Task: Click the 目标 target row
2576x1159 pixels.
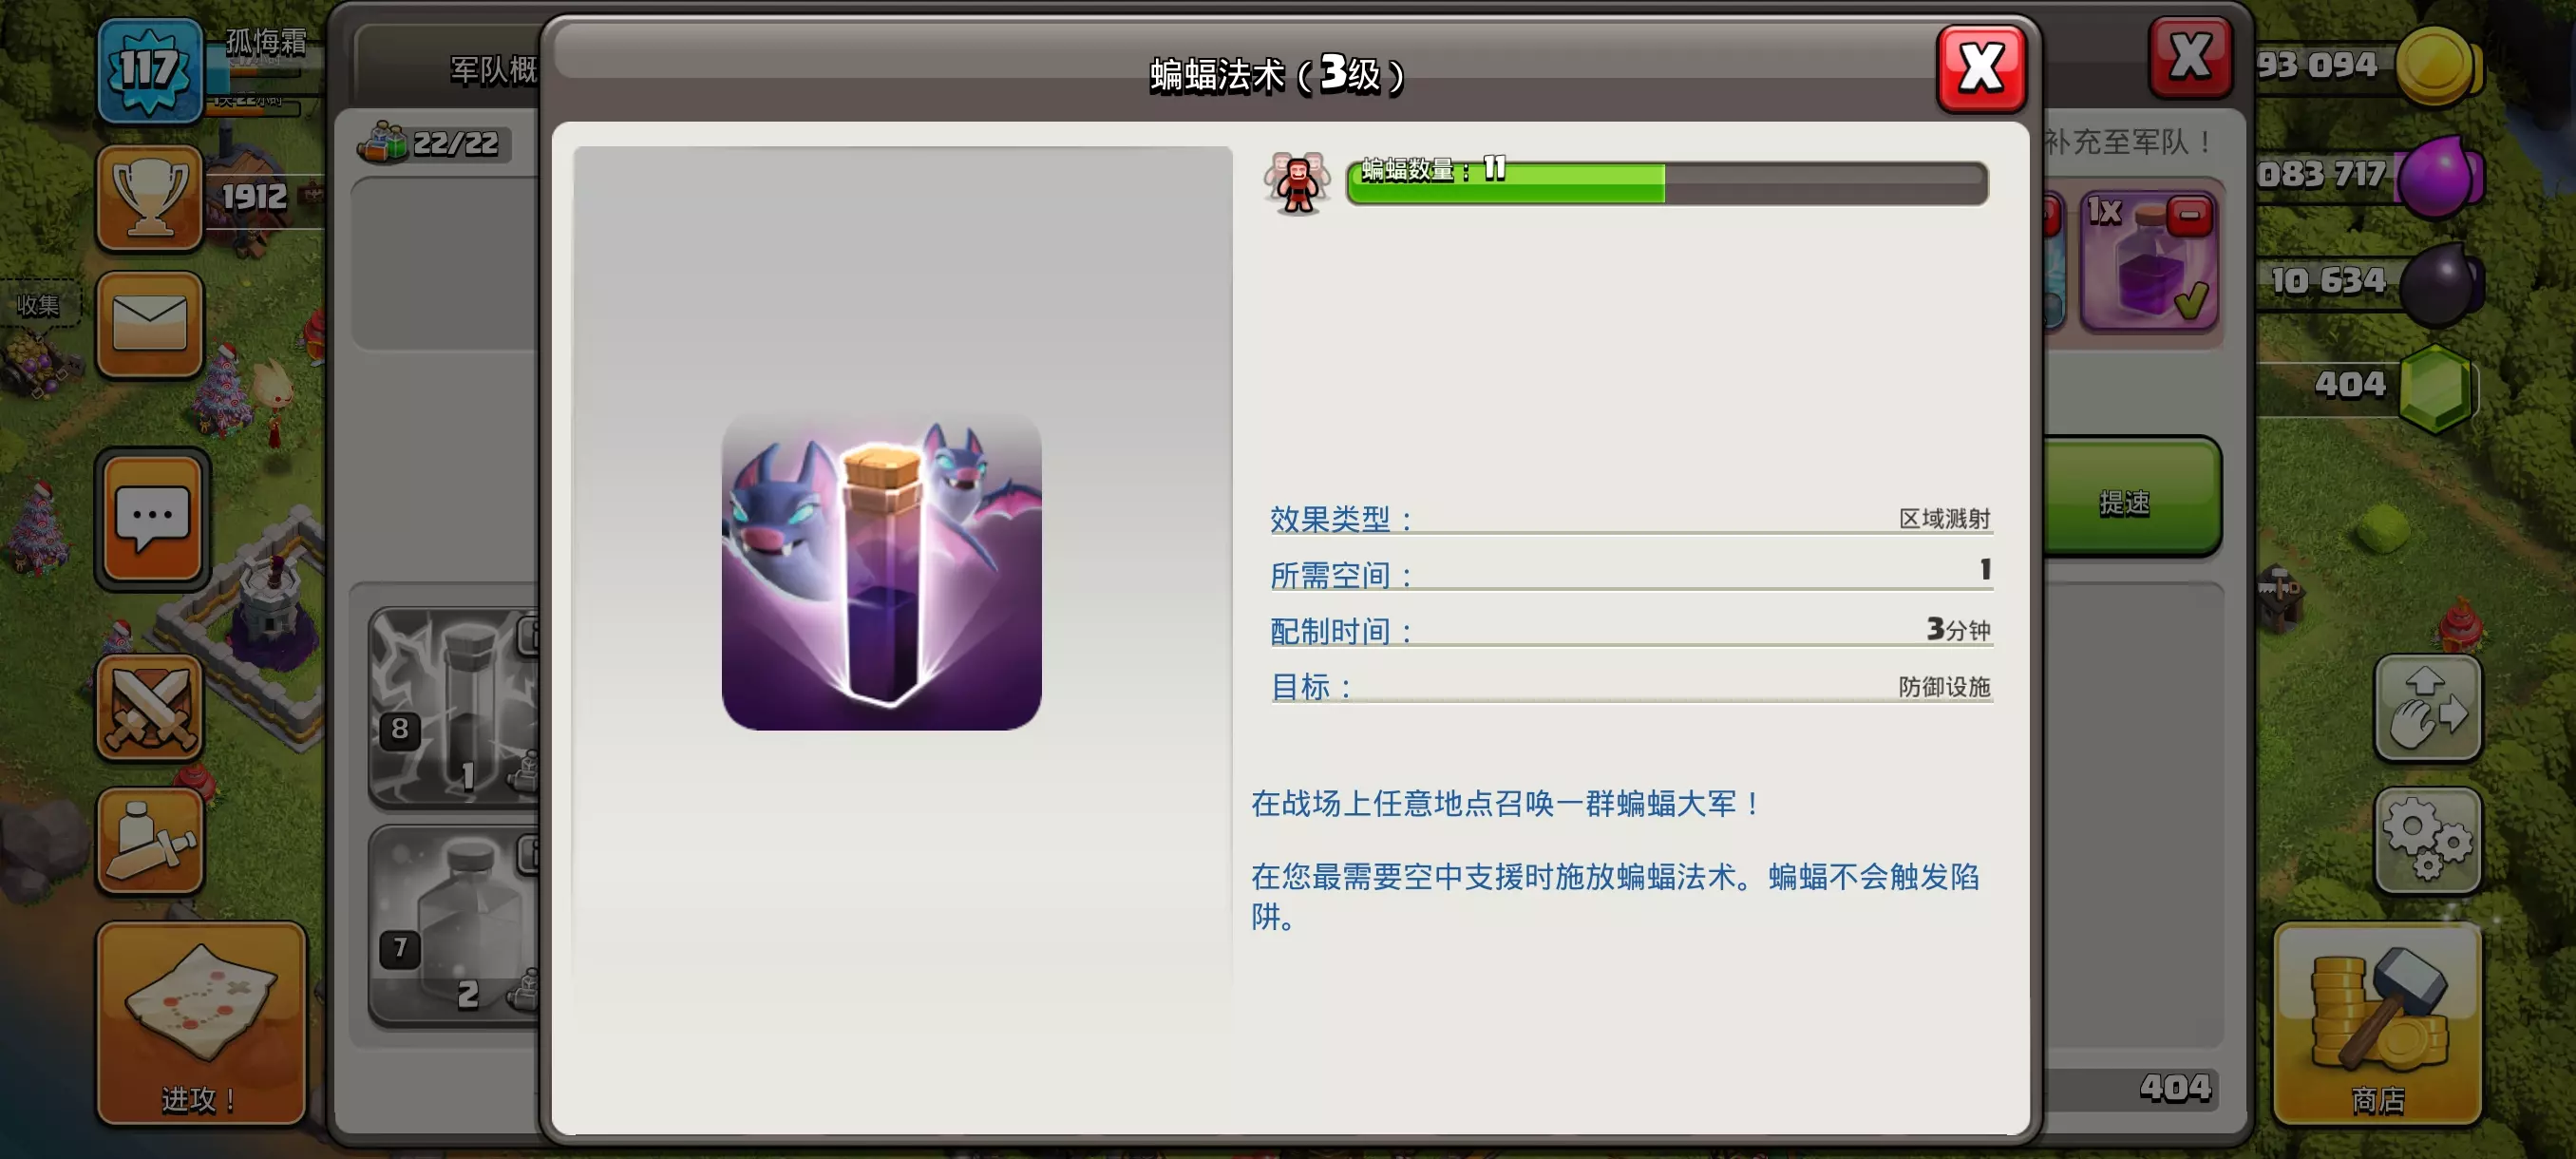Action: tap(1630, 686)
